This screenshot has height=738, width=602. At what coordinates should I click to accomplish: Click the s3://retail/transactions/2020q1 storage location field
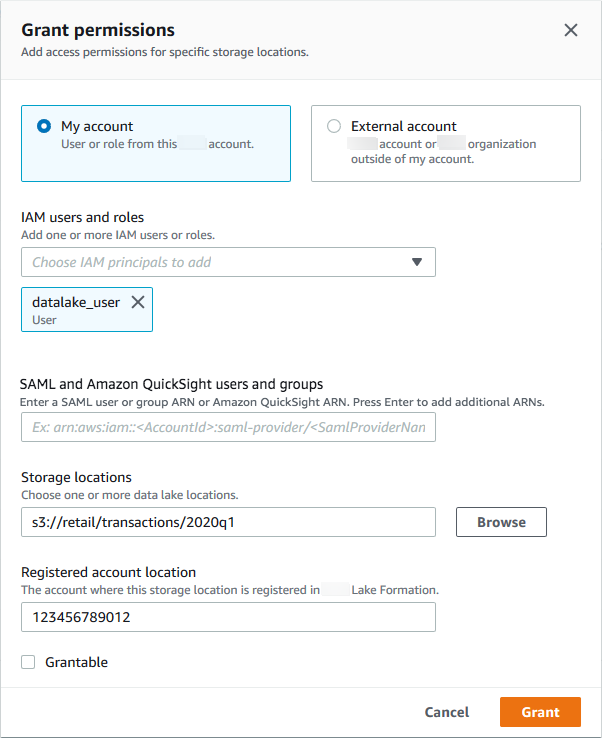(228, 522)
